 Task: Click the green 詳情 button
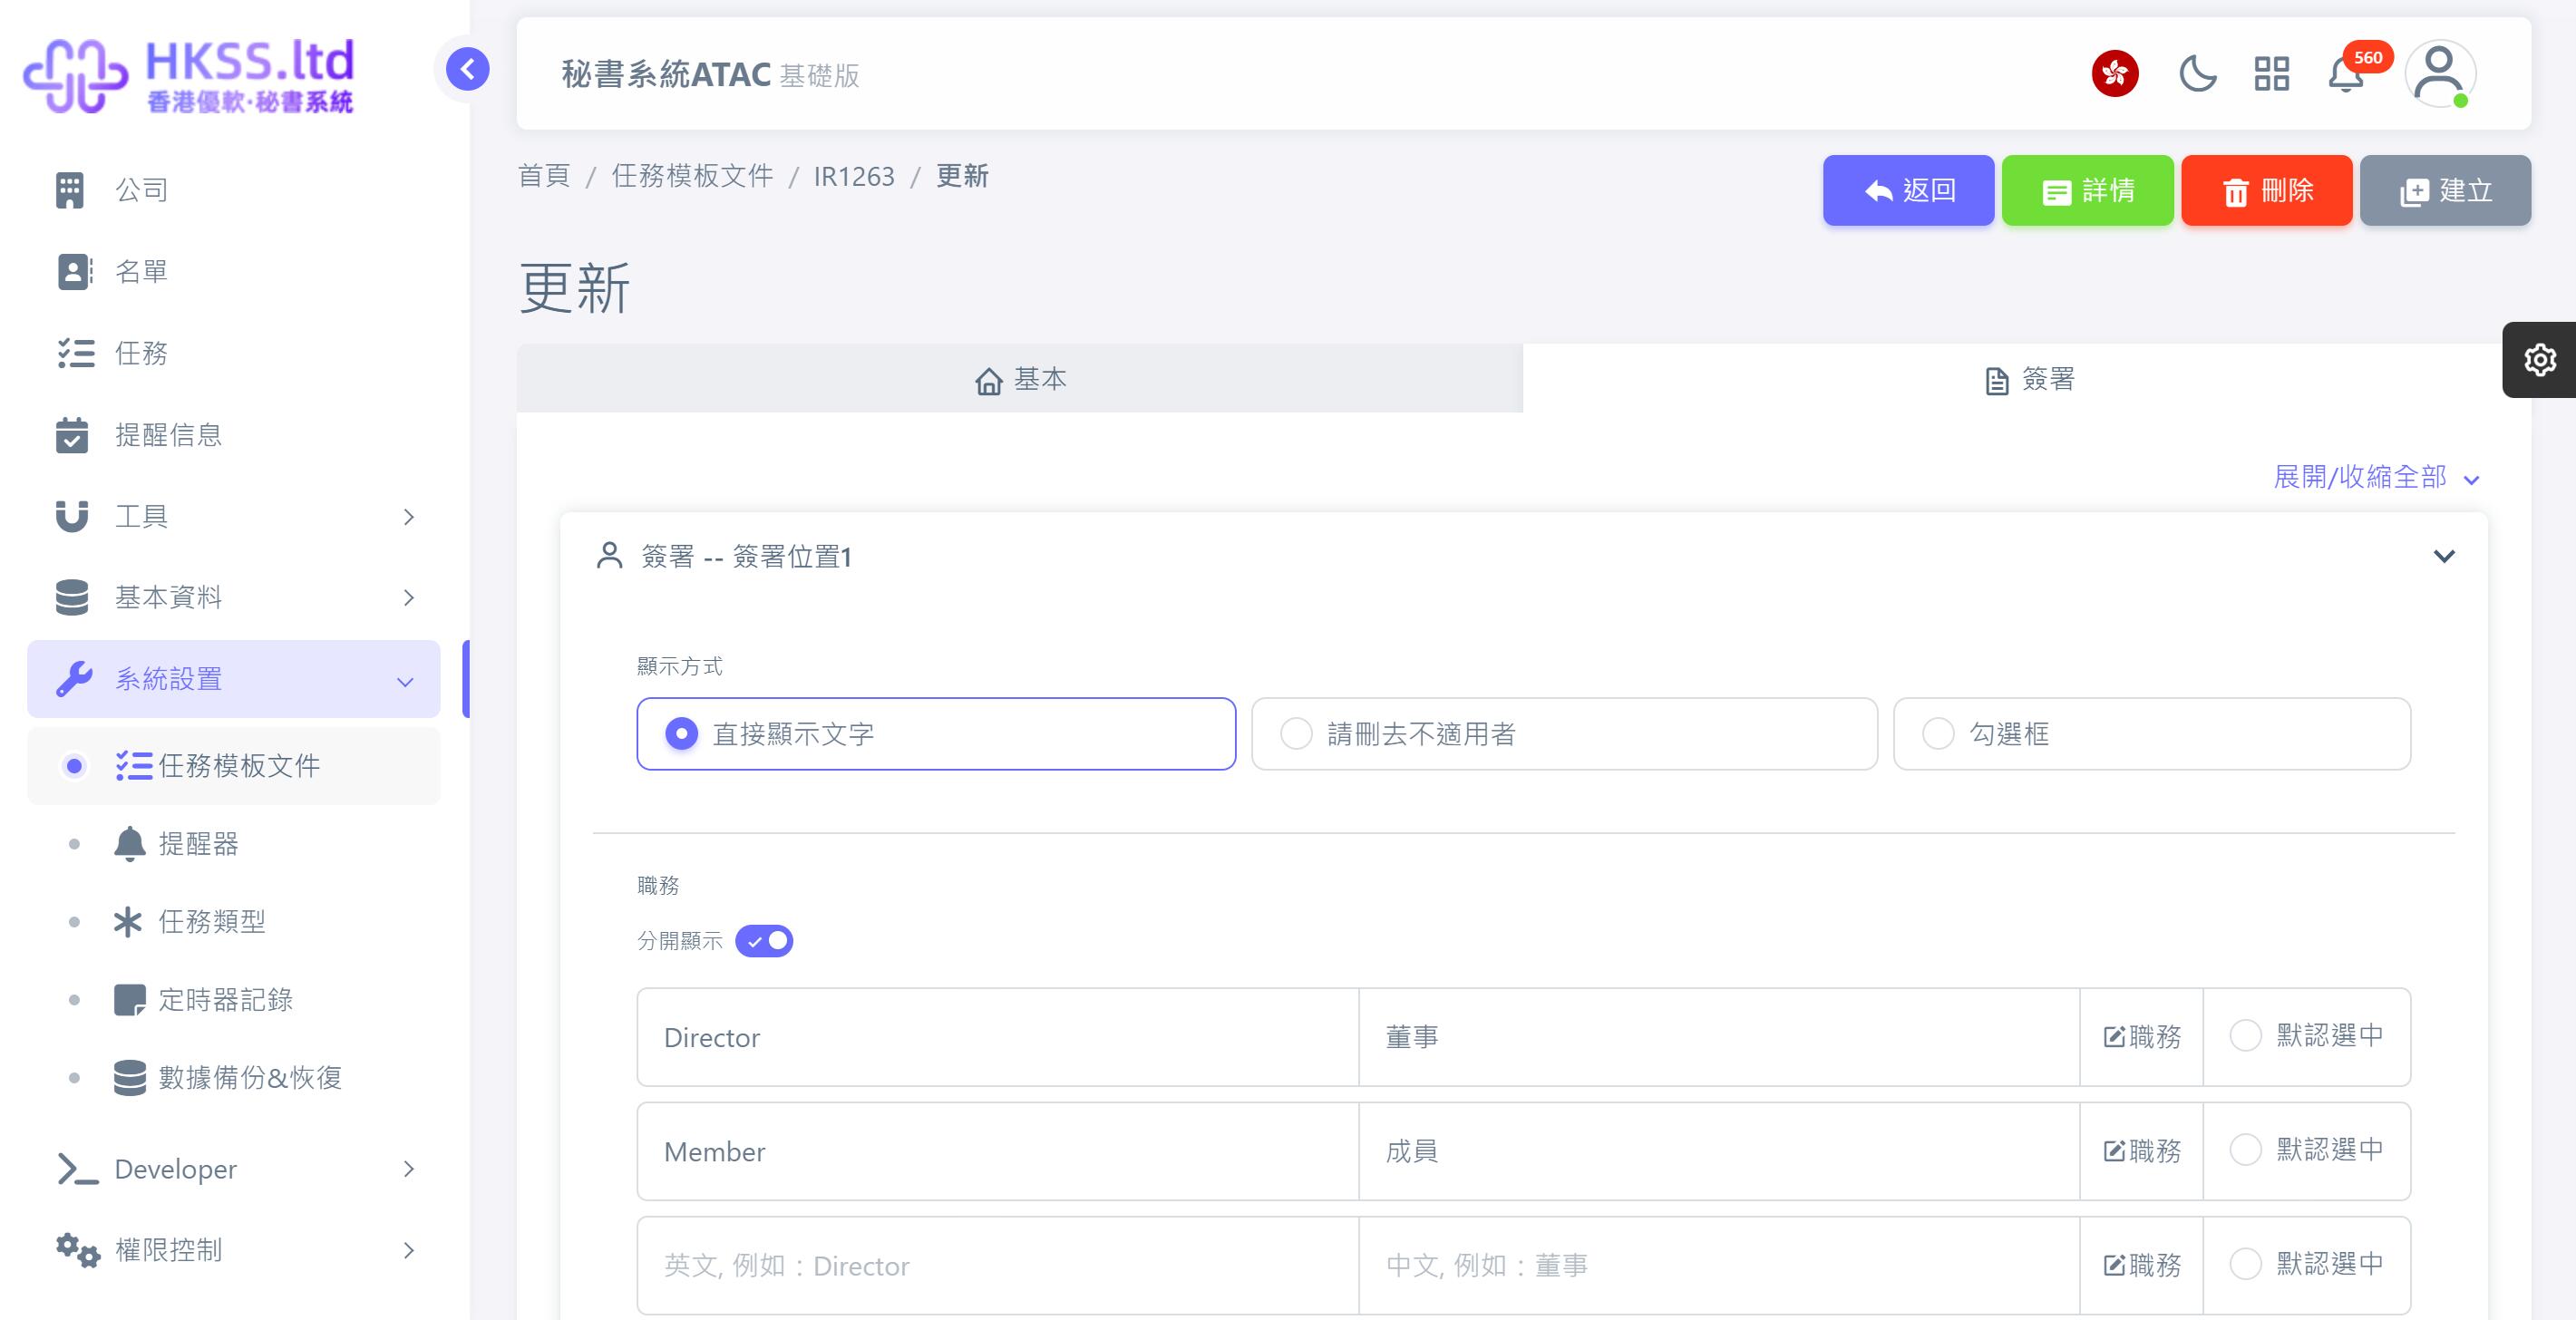pos(2087,190)
